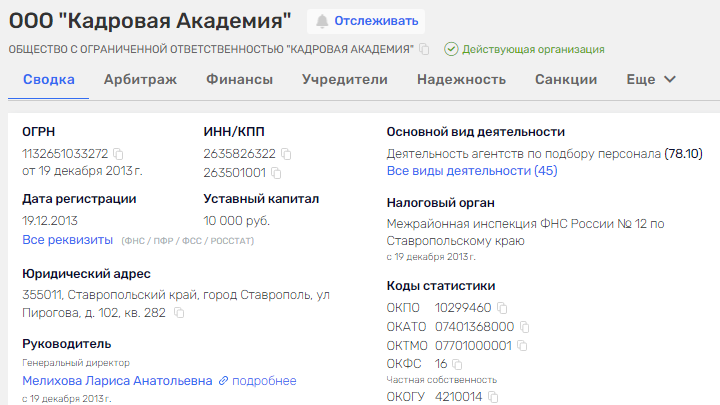Image resolution: width=720 pixels, height=405 pixels.
Task: Copy the OKATO code 07401368000
Action: (524, 327)
